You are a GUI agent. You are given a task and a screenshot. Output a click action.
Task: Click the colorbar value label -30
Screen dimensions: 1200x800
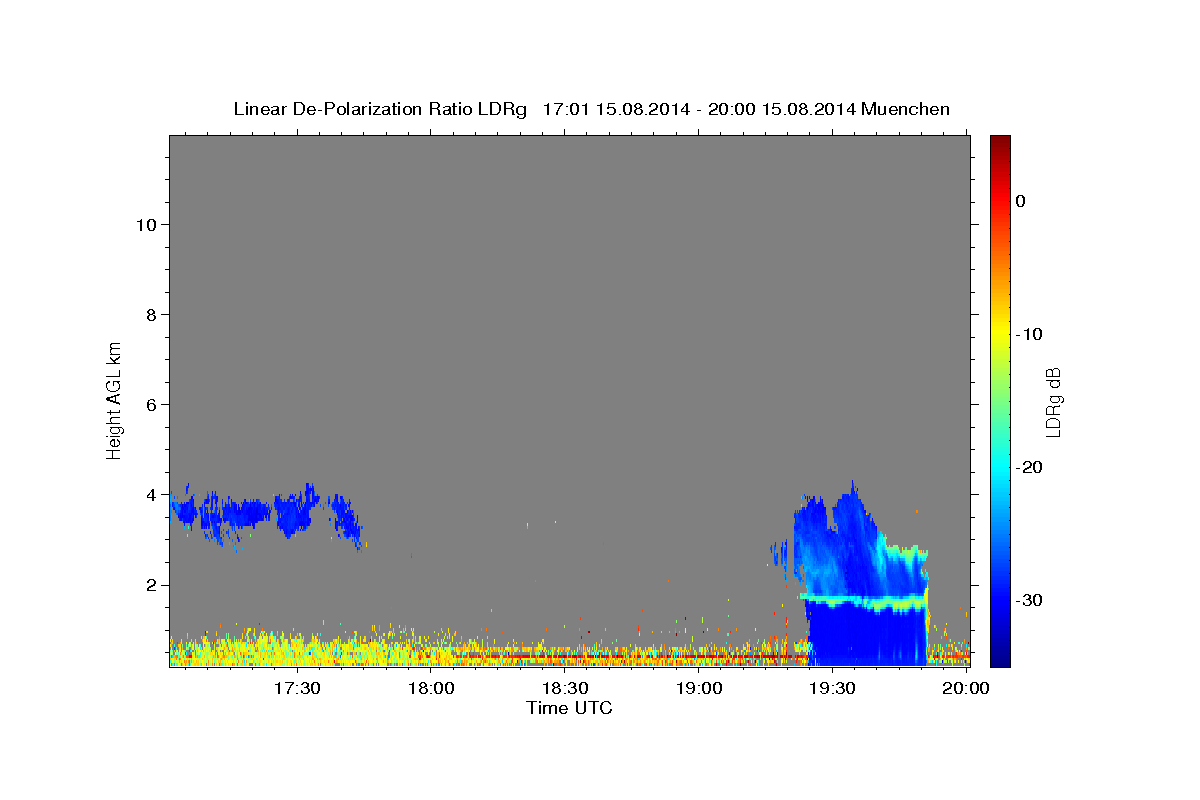click(1029, 600)
